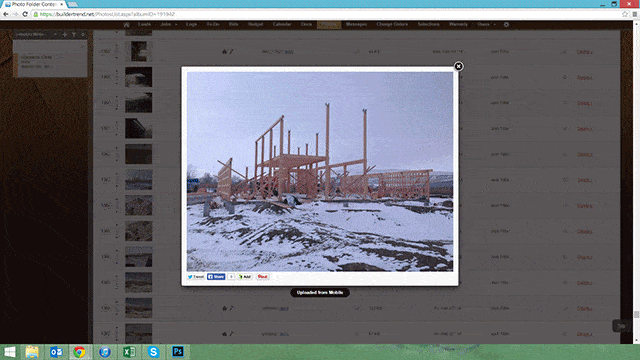Select the highlighted Photos tab
Screen dimensions: 640x360
[329, 24]
